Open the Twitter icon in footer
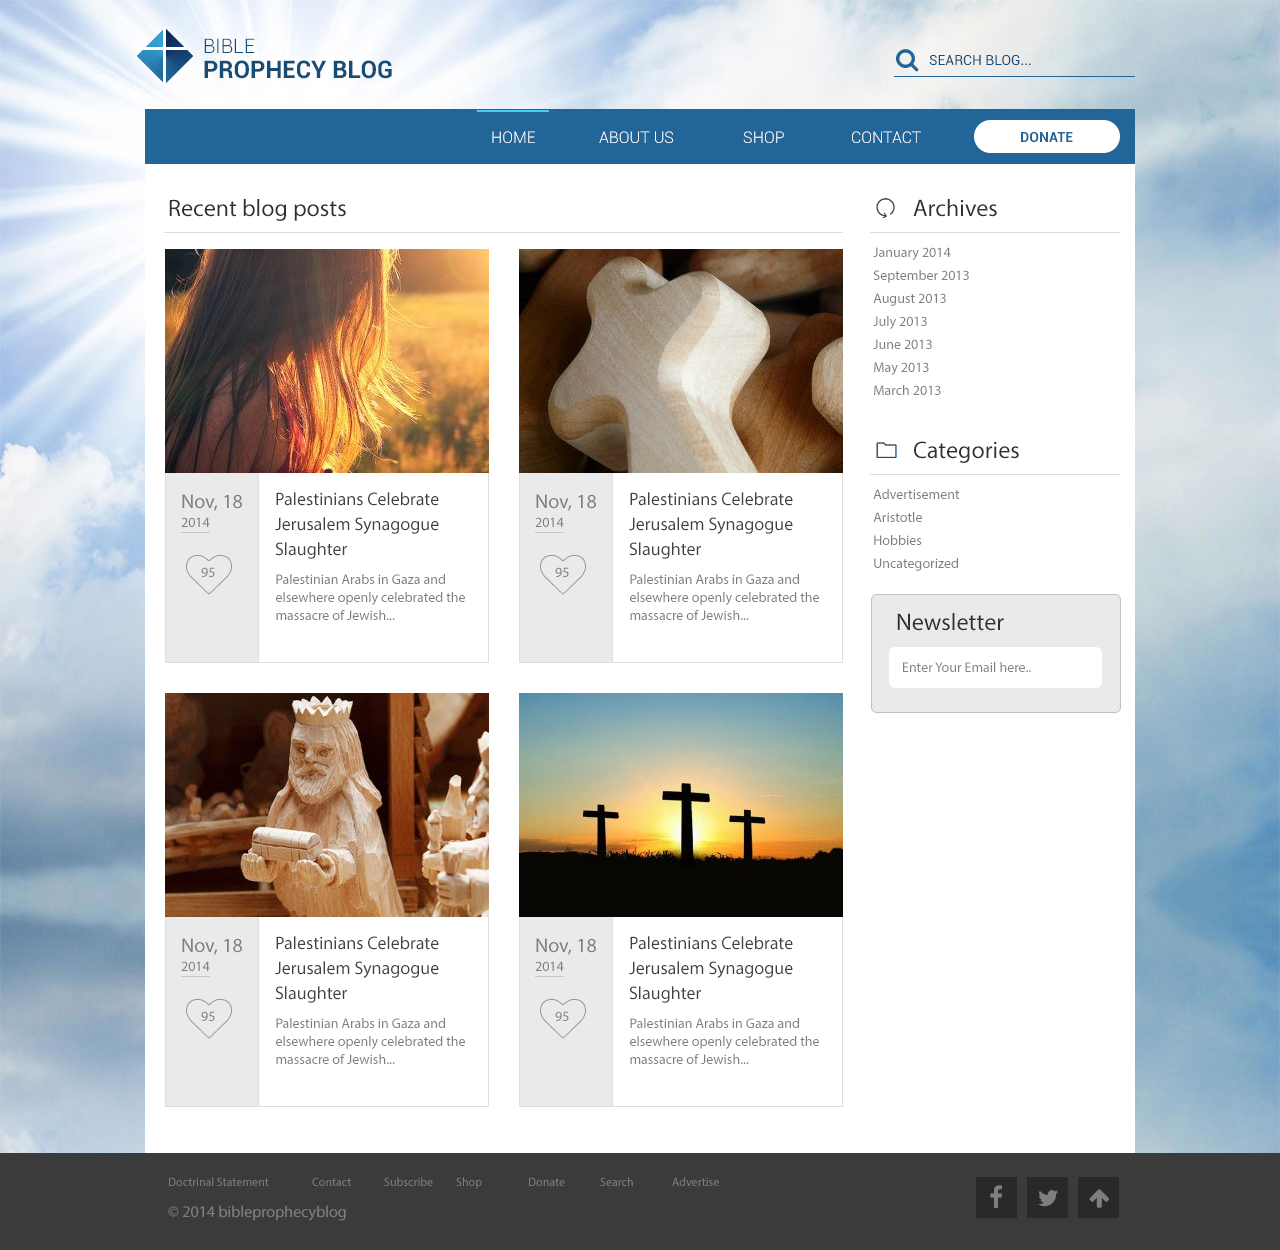Viewport: 1280px width, 1250px height. point(1047,1198)
